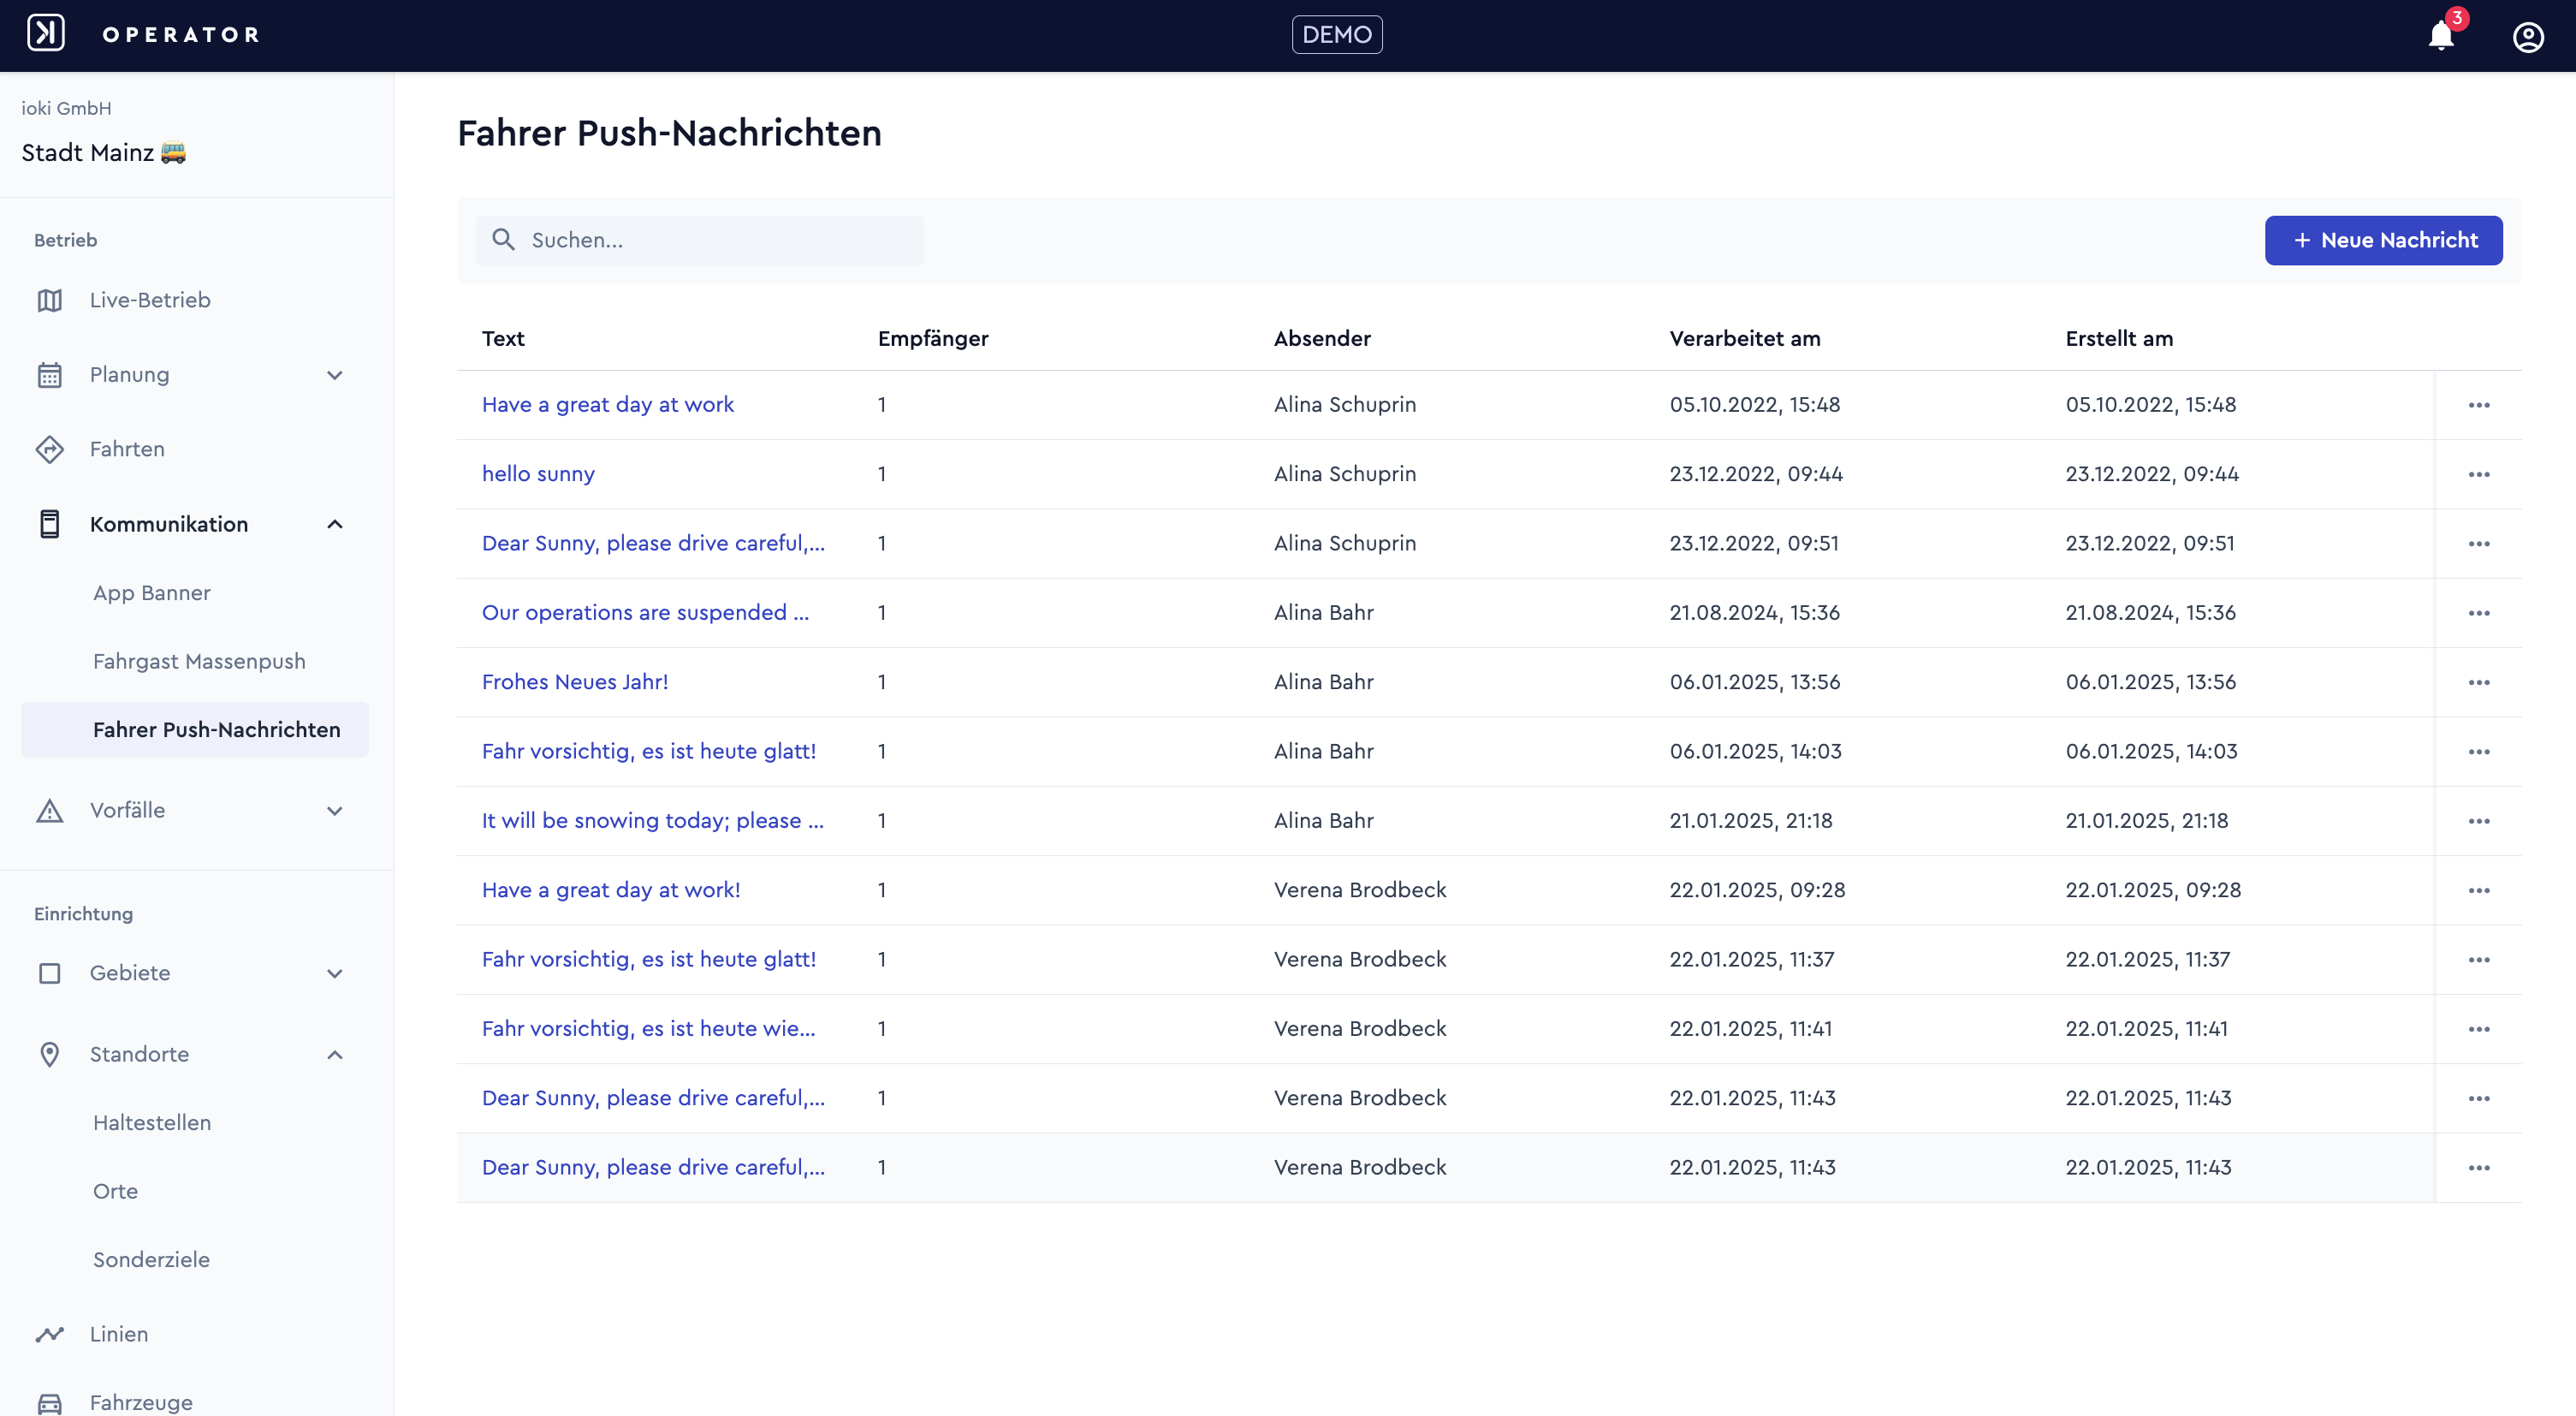Open the 'Our operations are suspended' message
This screenshot has width=2576, height=1416.
645,612
